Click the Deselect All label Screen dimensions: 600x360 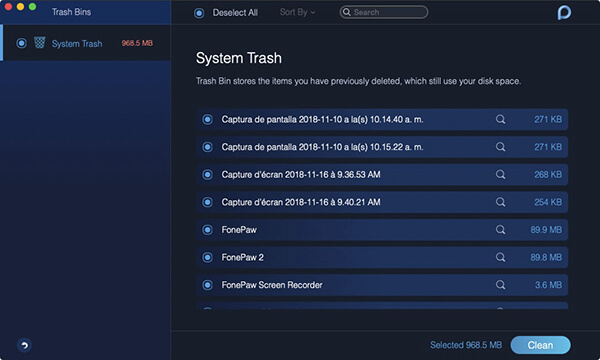(x=235, y=13)
